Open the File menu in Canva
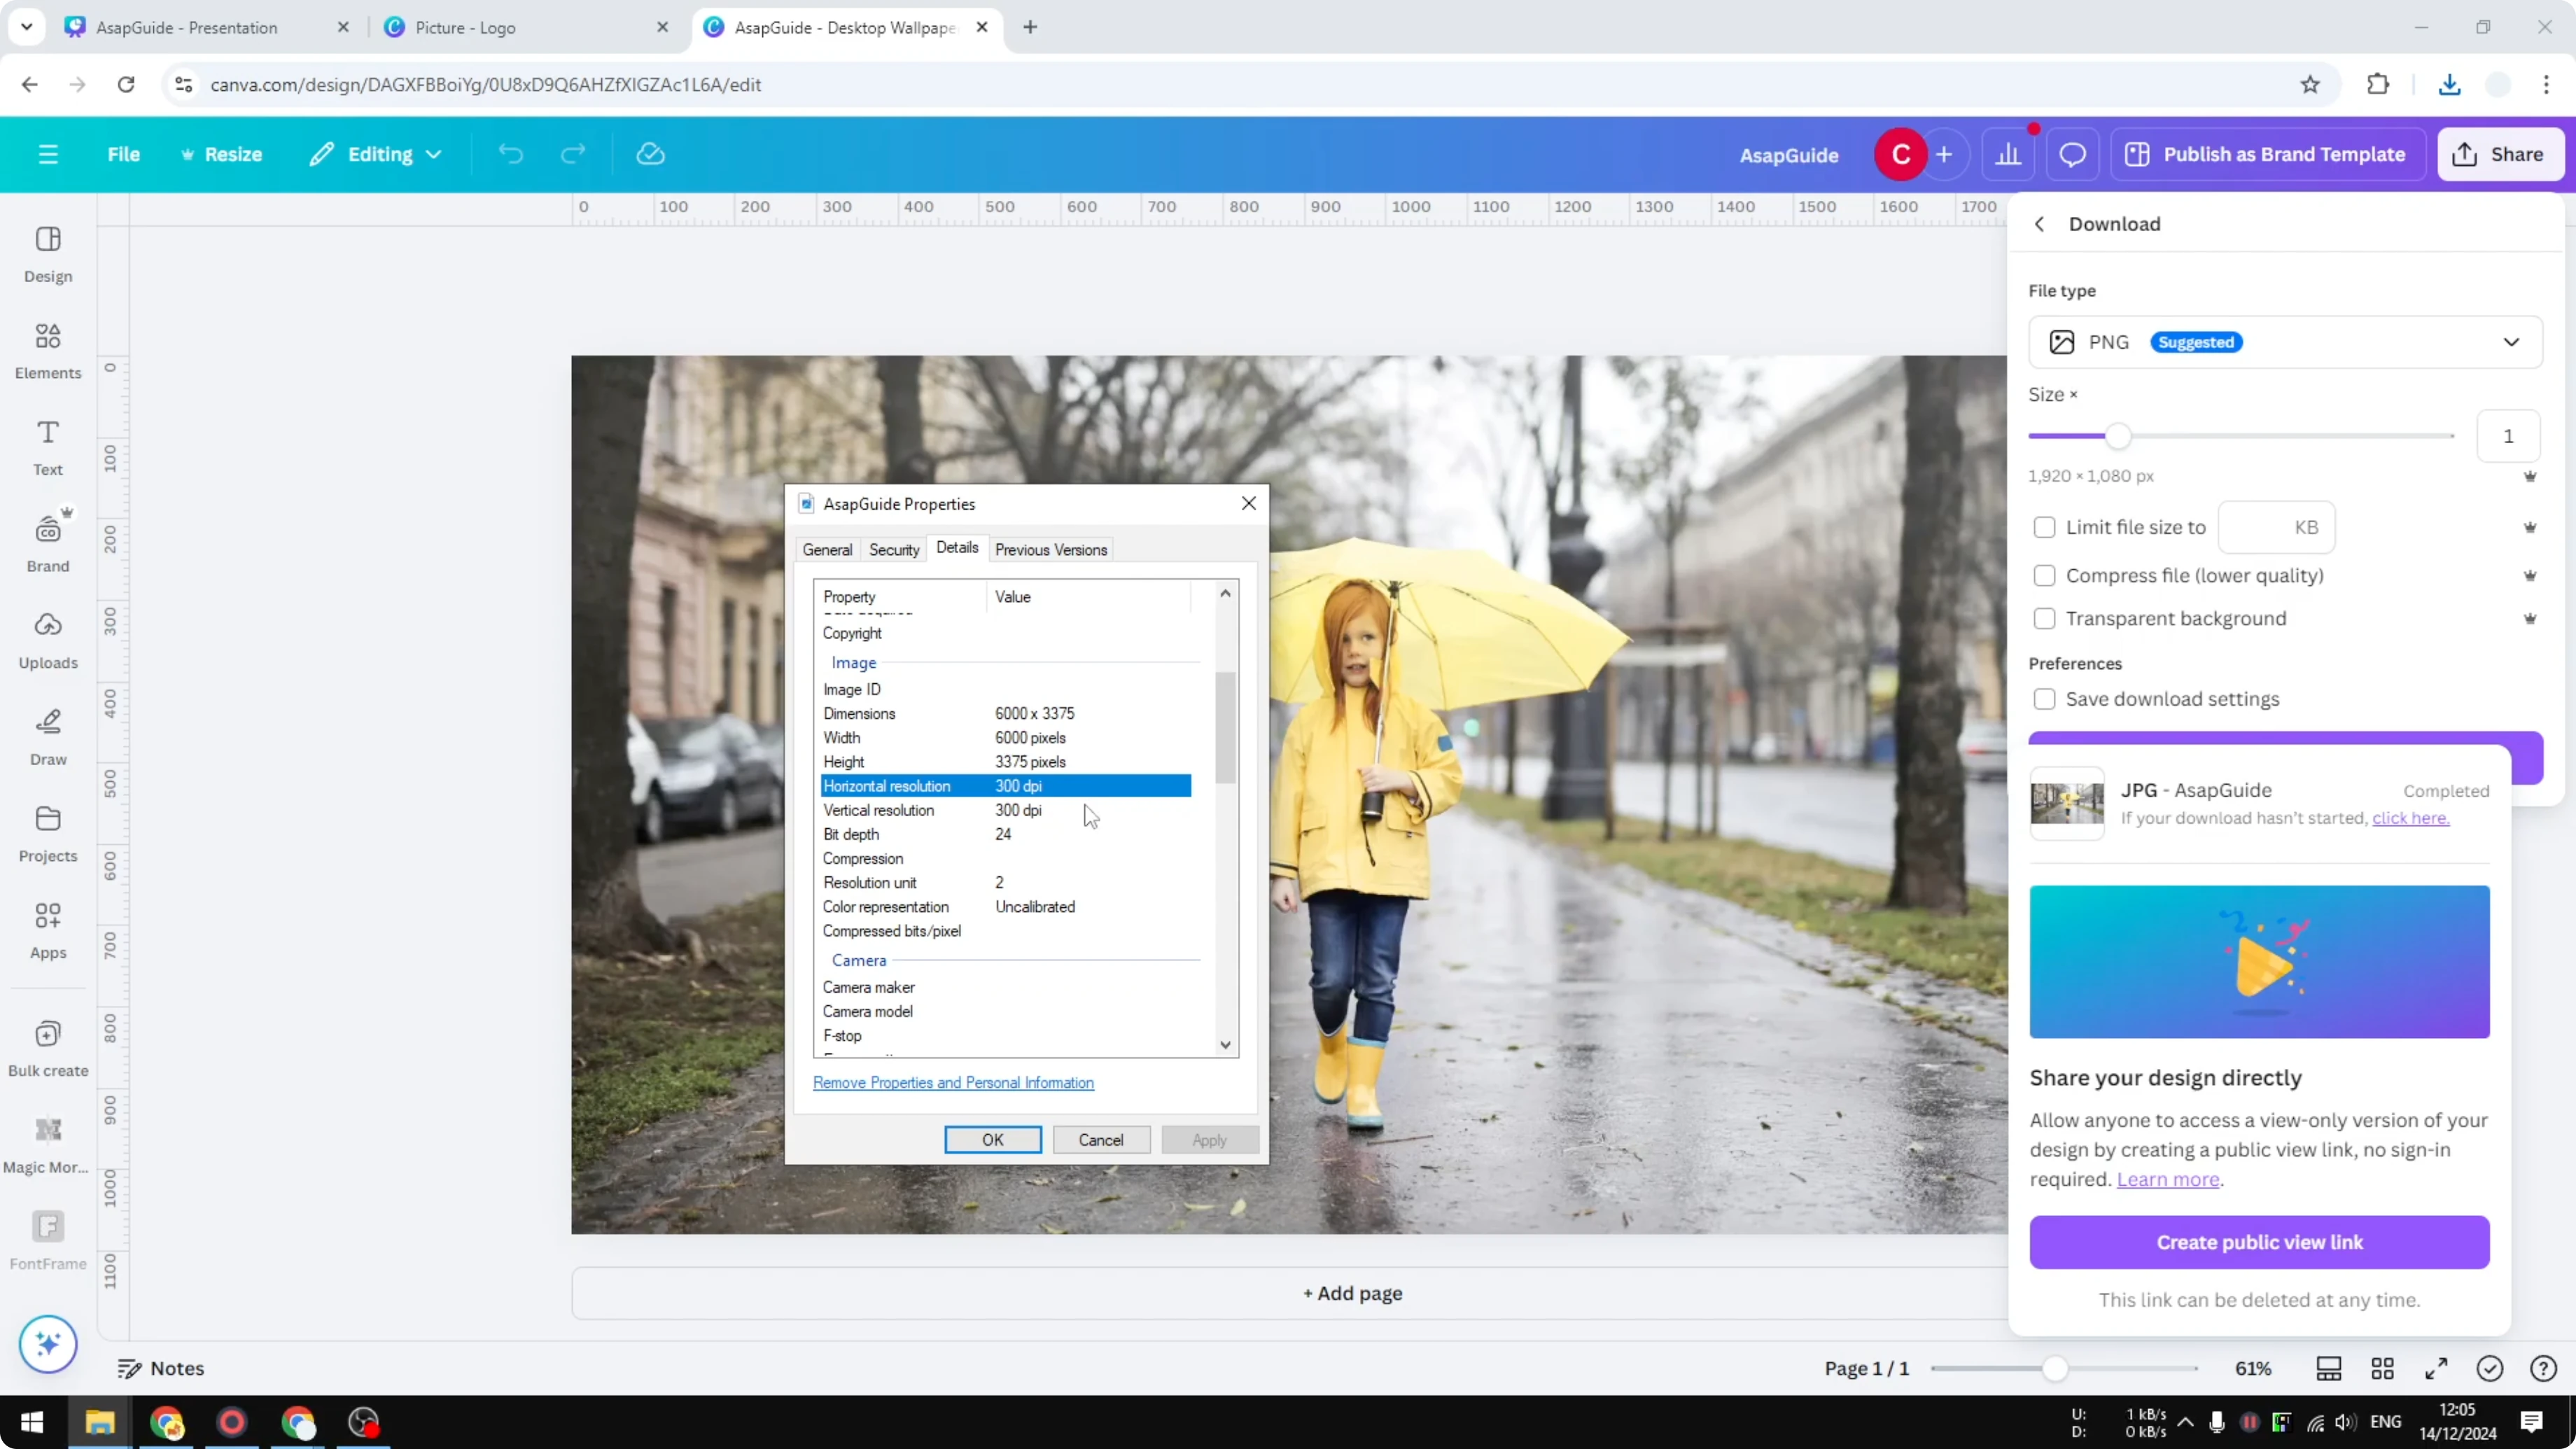 [124, 154]
